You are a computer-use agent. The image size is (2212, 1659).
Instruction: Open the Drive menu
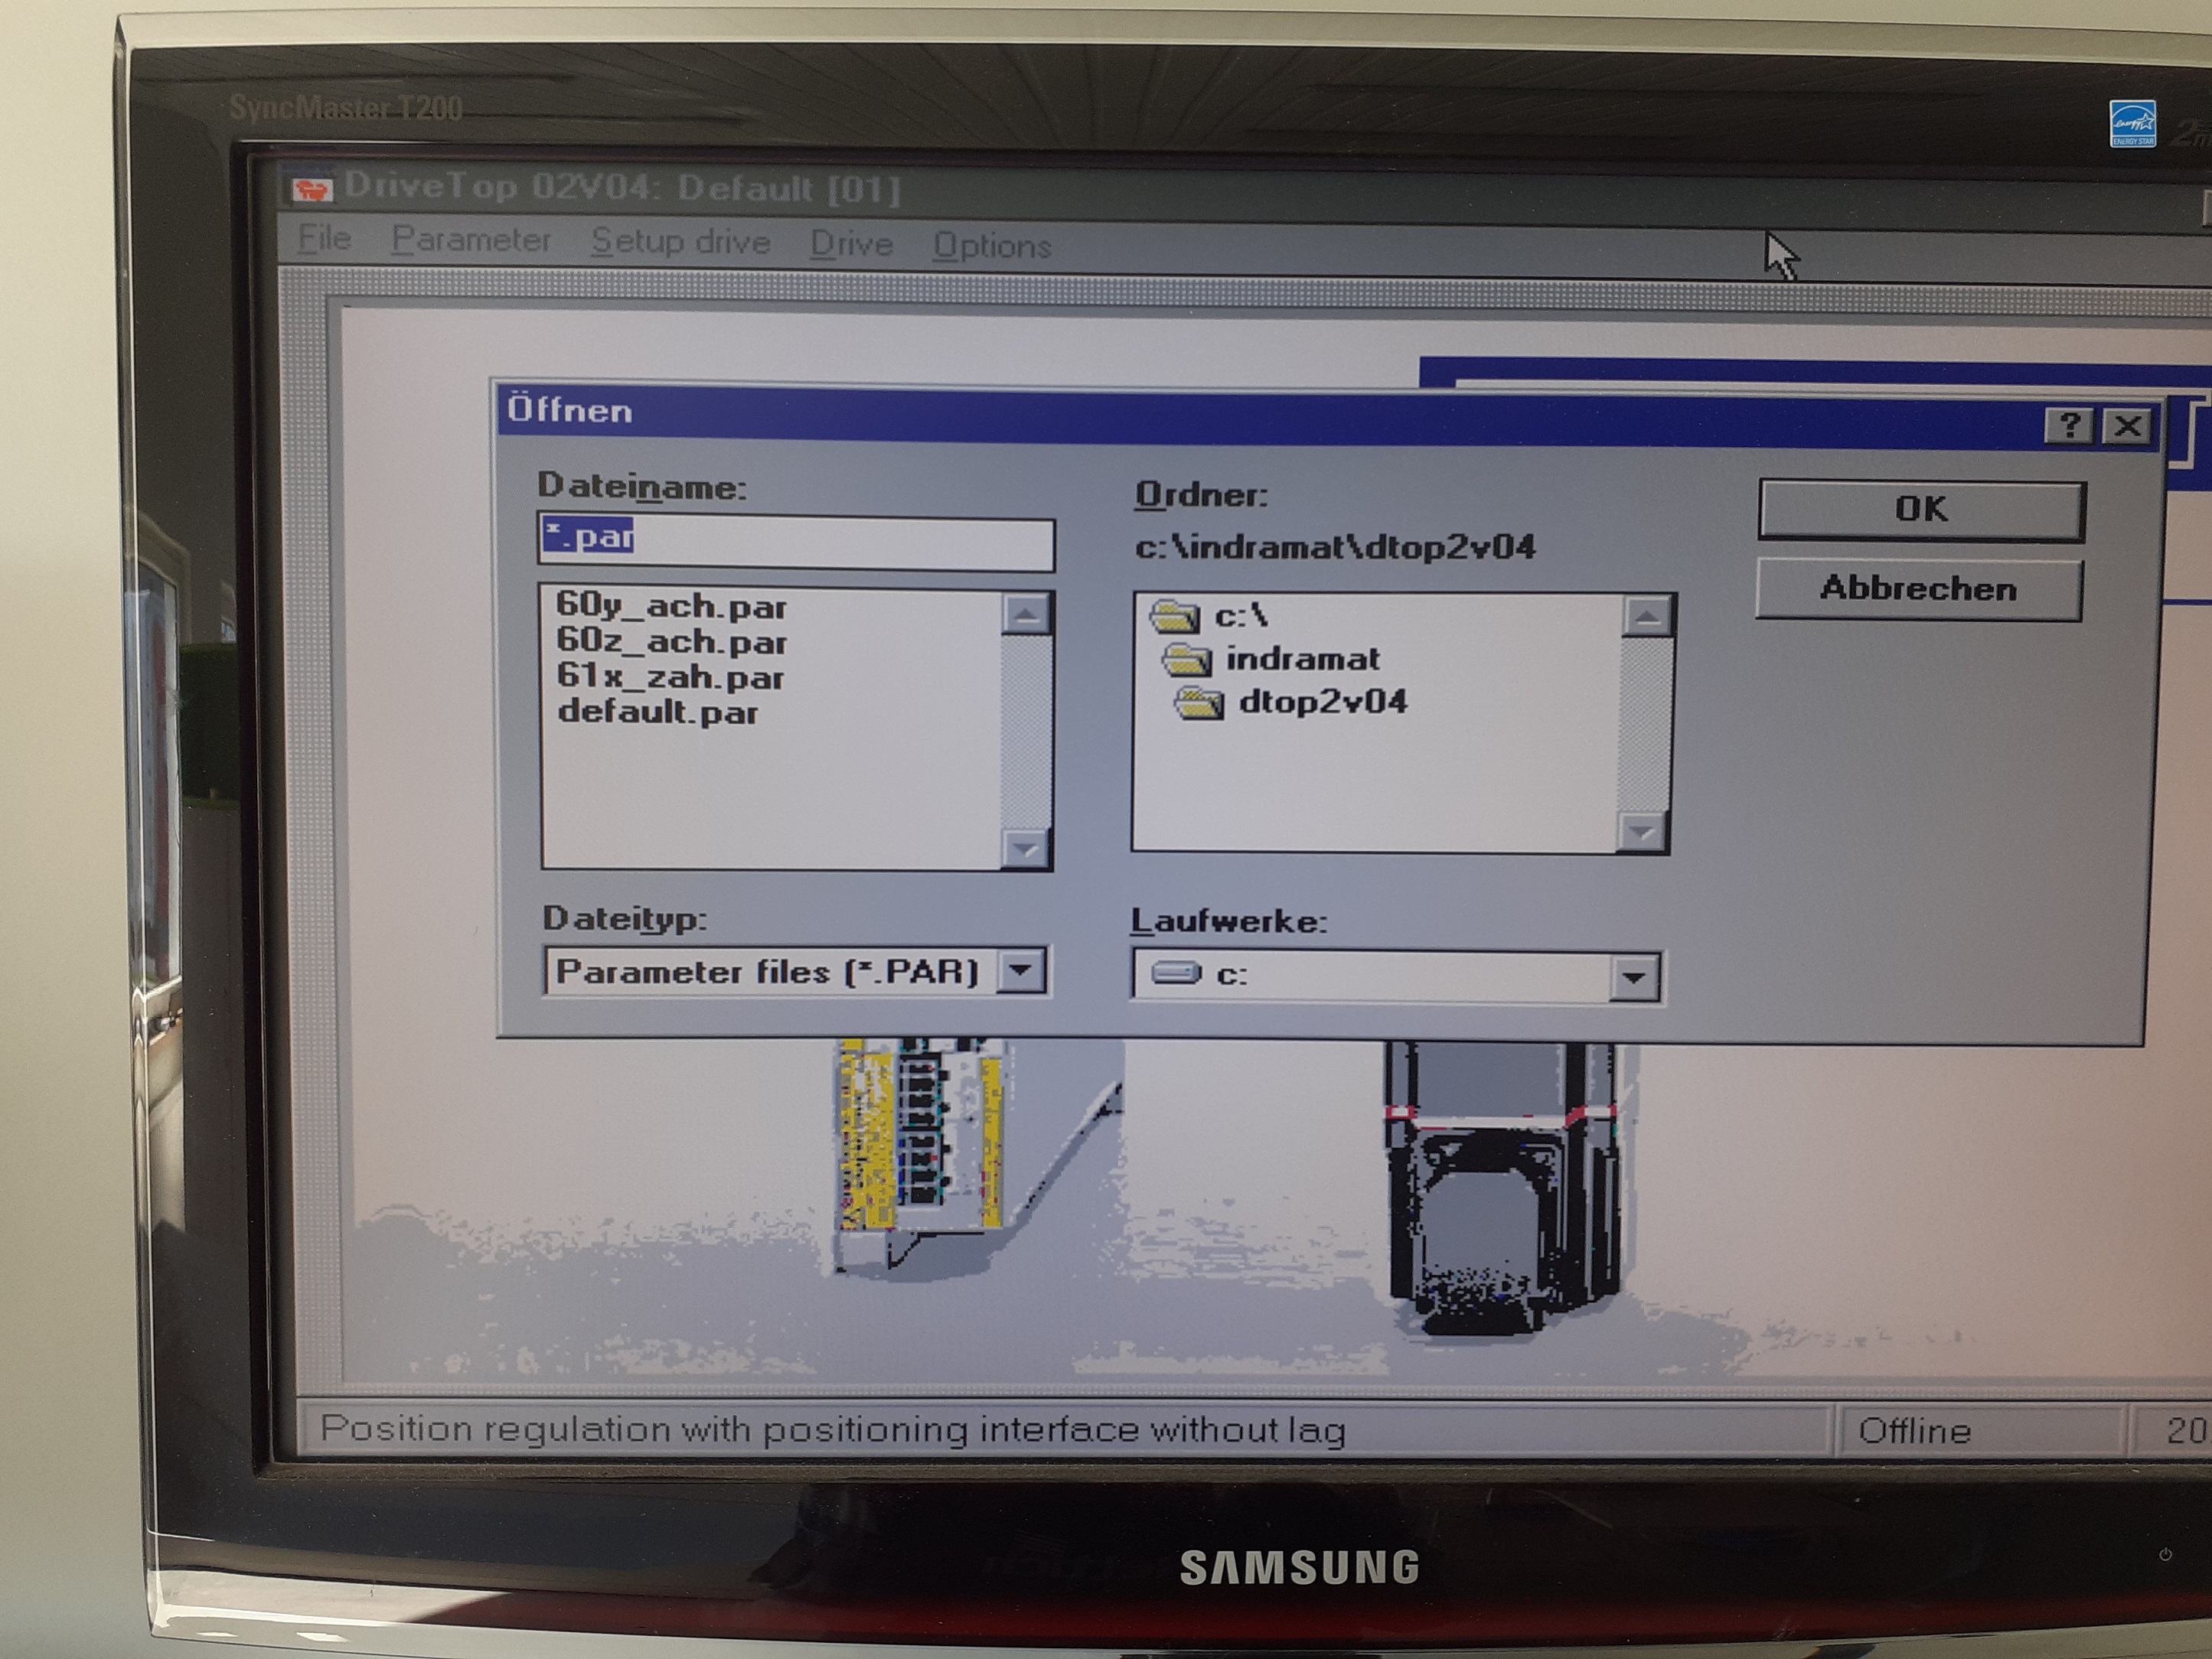click(851, 244)
